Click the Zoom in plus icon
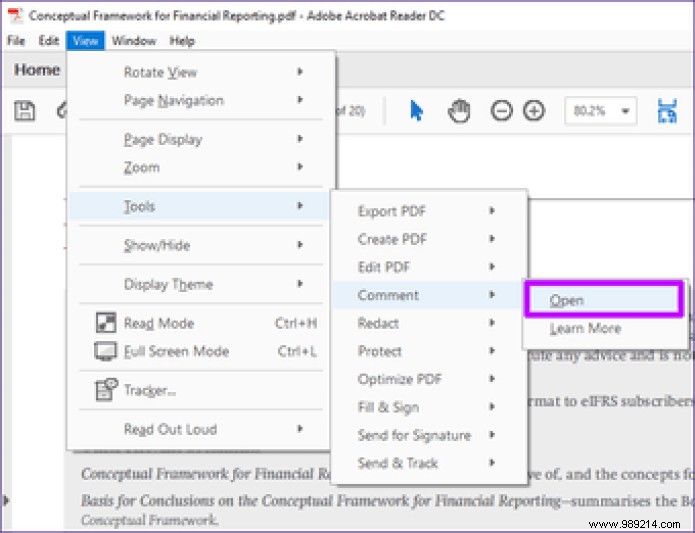 click(x=534, y=111)
